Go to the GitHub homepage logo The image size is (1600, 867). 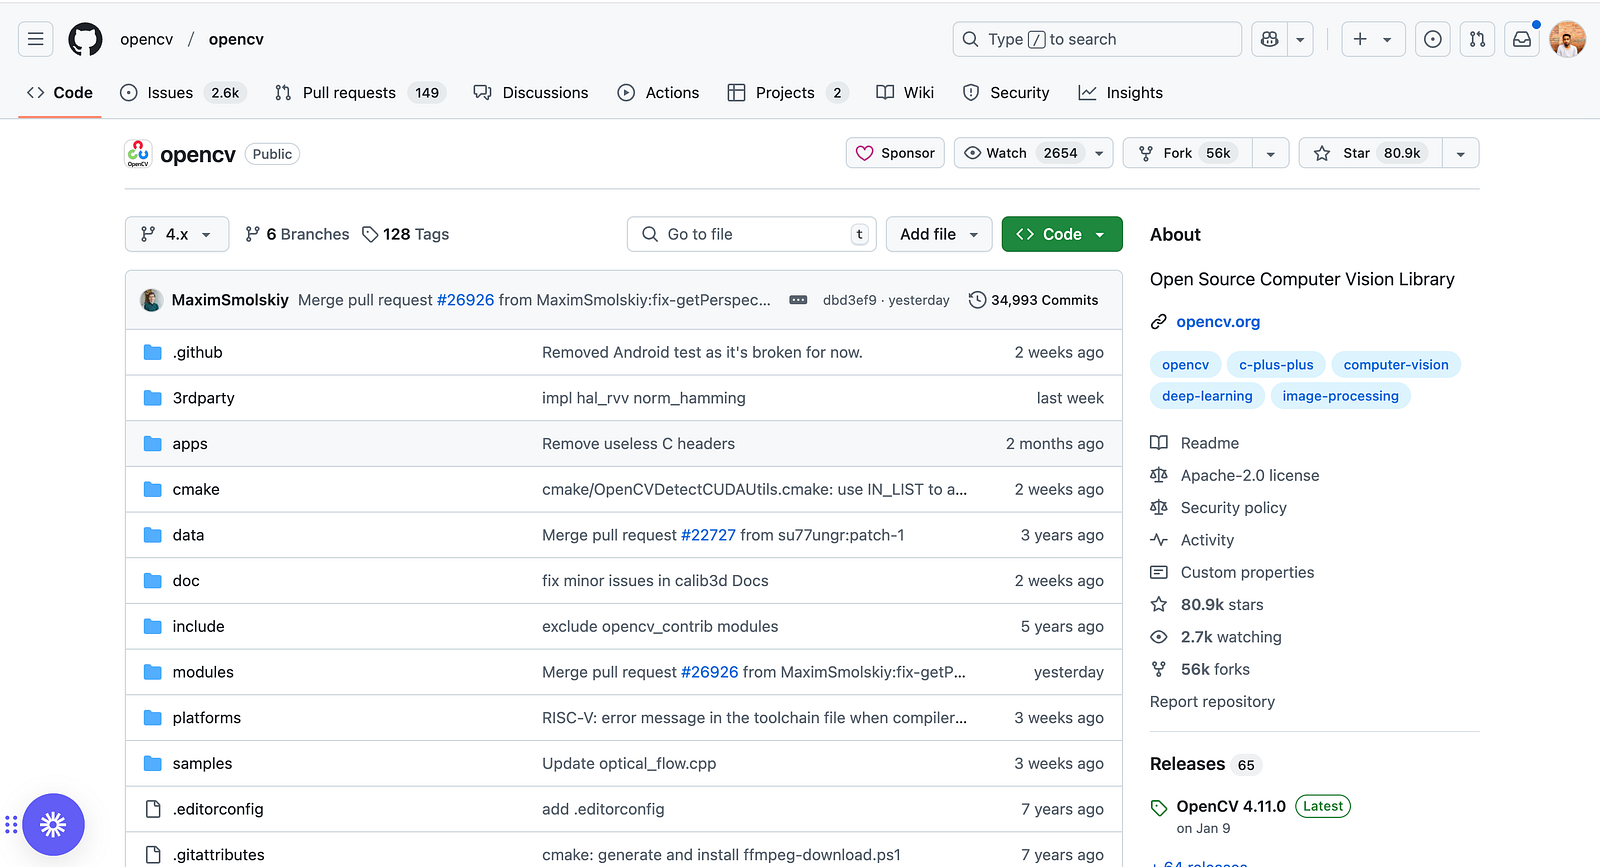[85, 39]
